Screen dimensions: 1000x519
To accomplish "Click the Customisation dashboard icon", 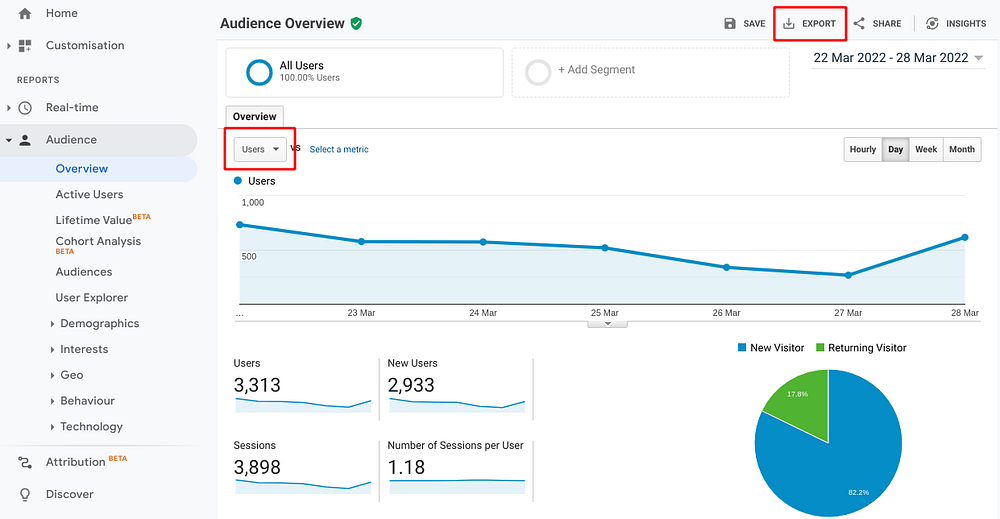I will coord(25,46).
